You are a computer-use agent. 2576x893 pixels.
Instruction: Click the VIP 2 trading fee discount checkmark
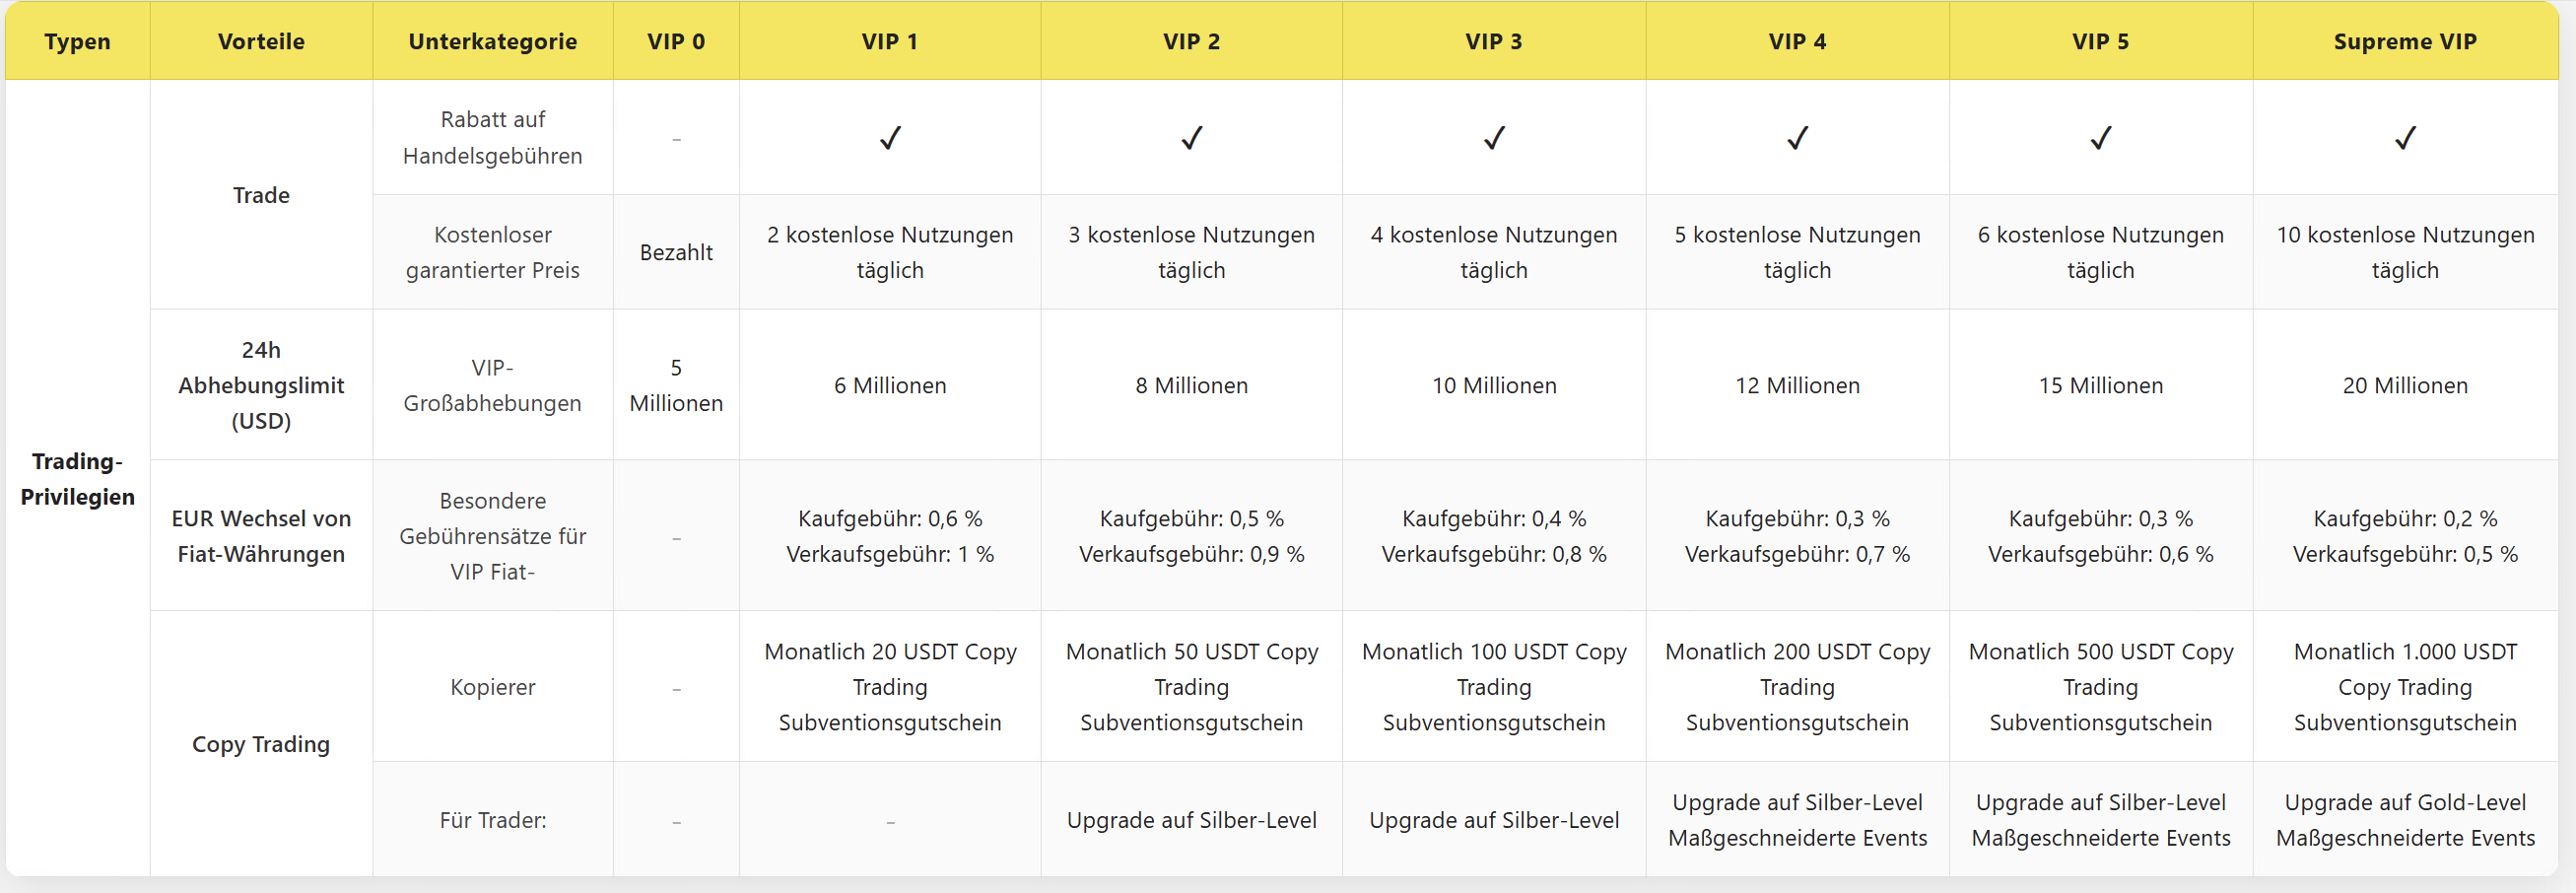pyautogui.click(x=1191, y=138)
